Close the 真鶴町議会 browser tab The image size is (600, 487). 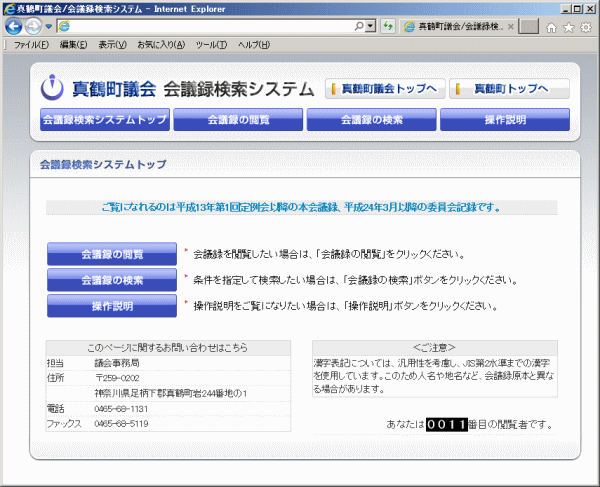pos(510,26)
